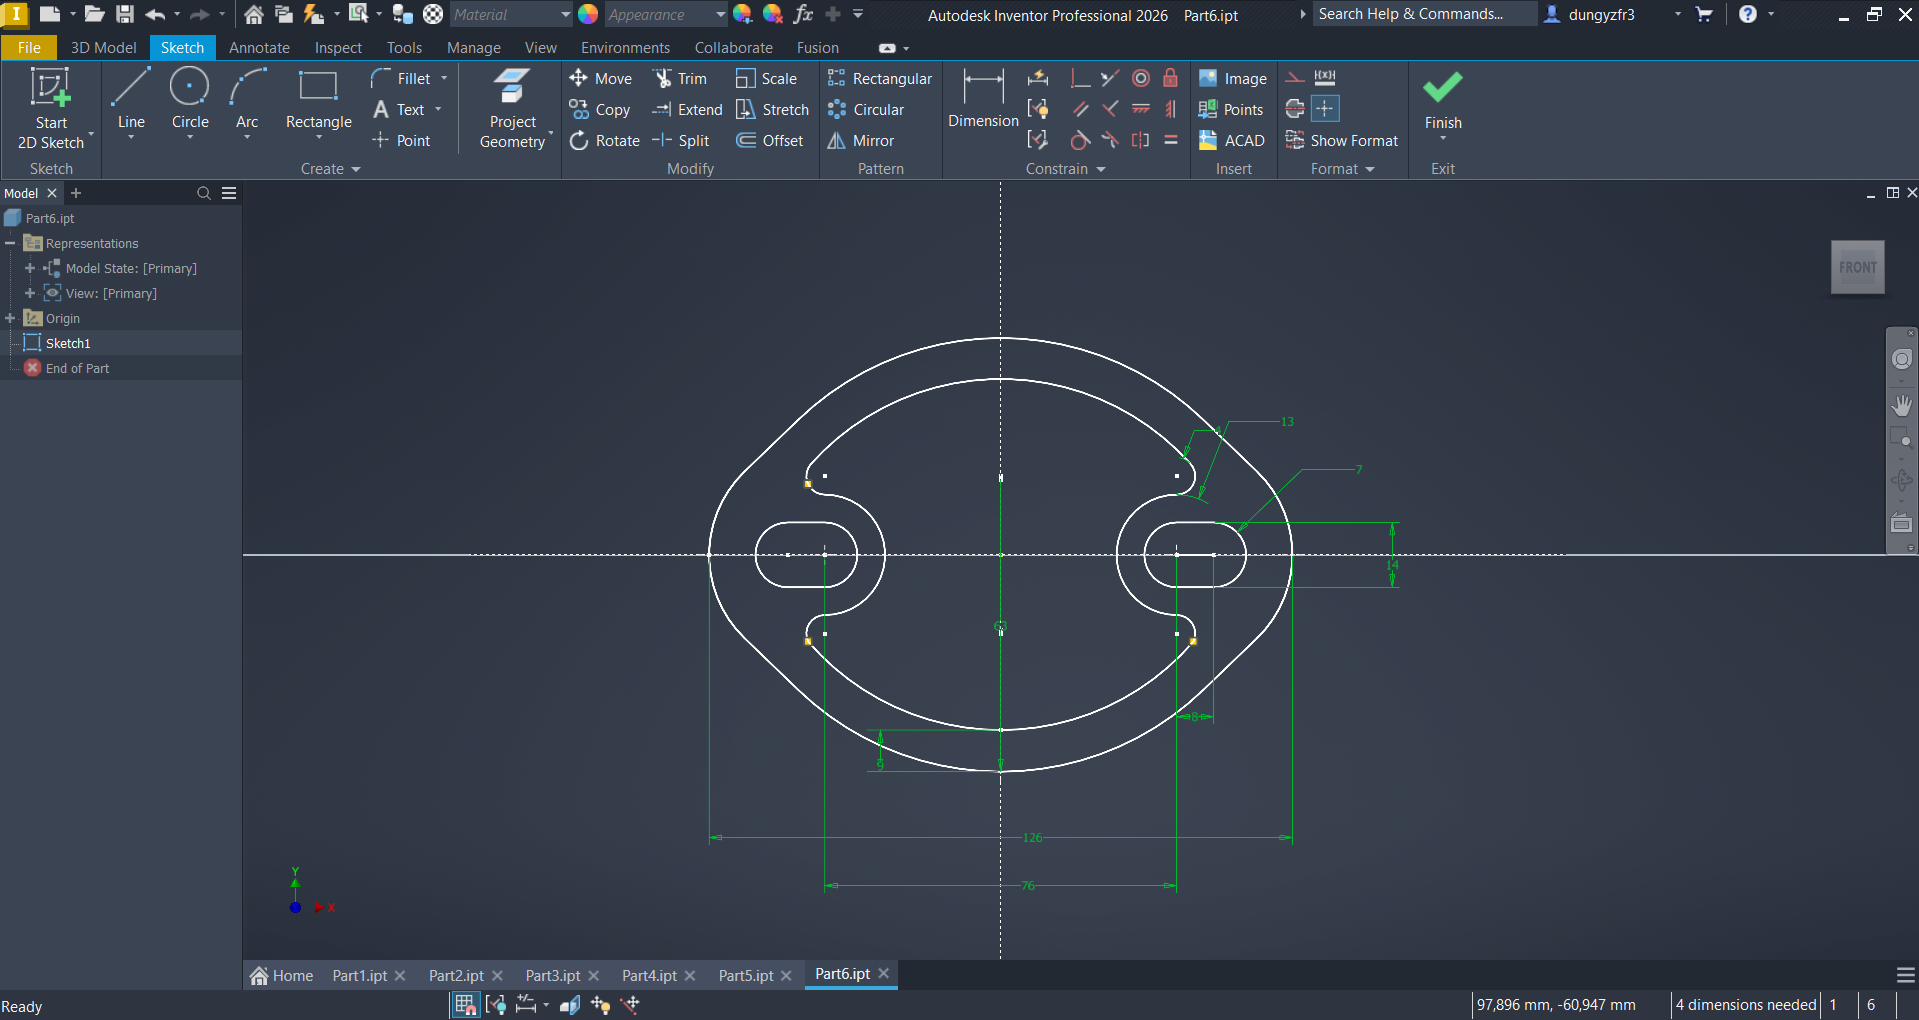Open the Inspect ribbon tab
The width and height of the screenshot is (1919, 1020).
click(x=338, y=48)
